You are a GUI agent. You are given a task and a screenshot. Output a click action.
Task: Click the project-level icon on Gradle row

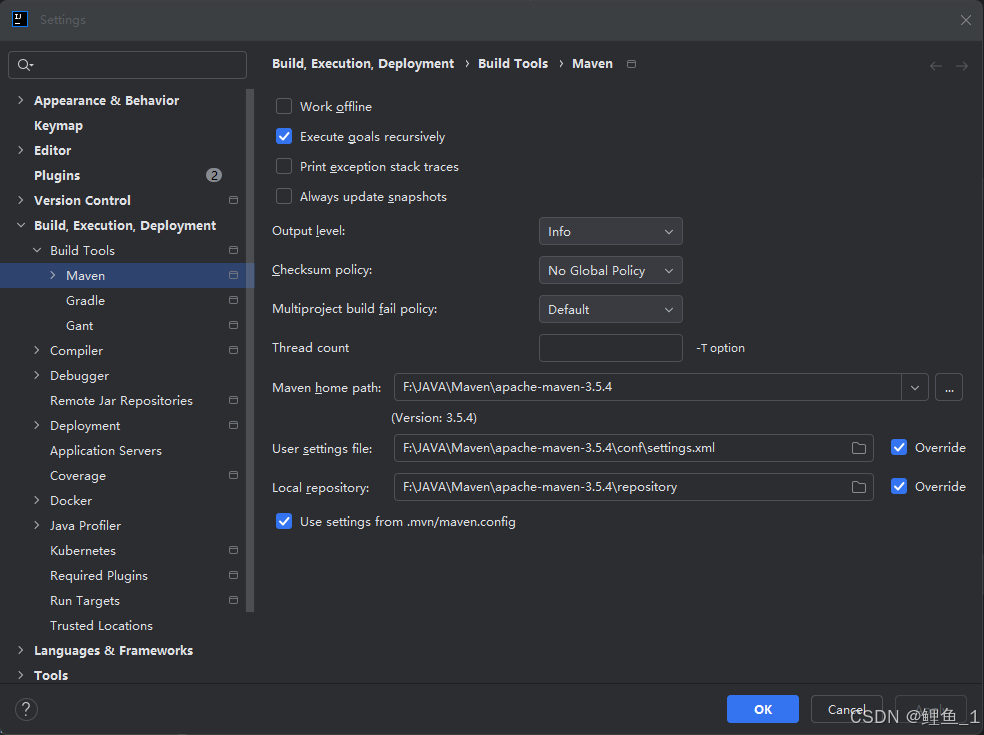[x=233, y=301]
